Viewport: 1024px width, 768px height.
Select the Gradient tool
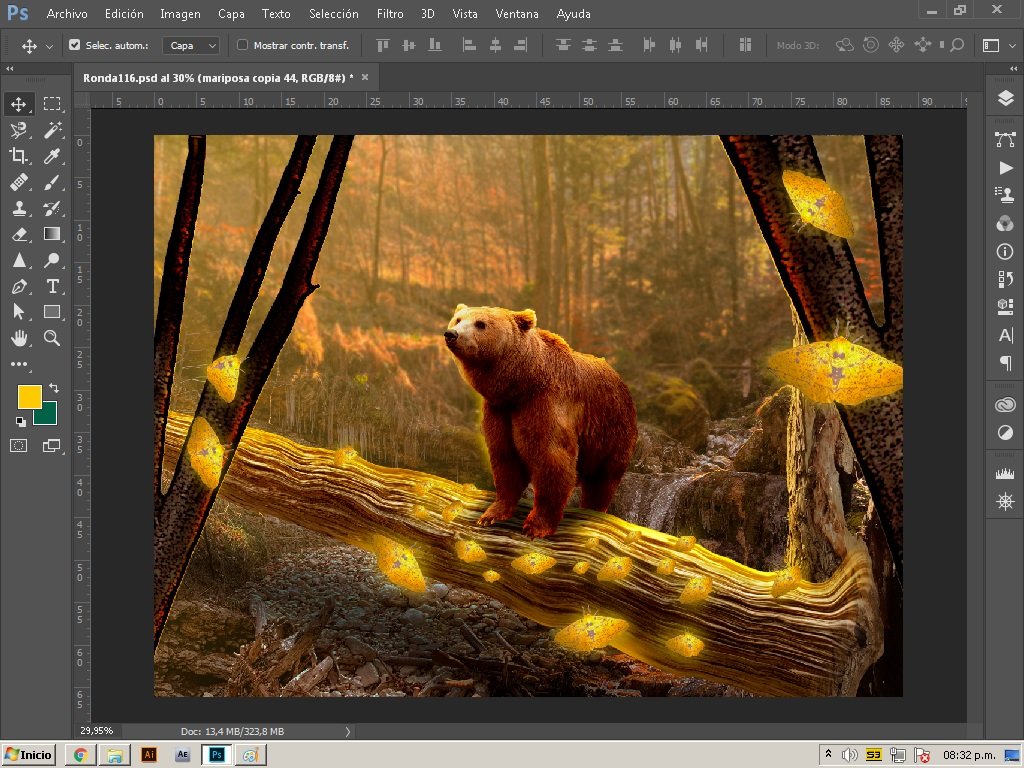(52, 234)
